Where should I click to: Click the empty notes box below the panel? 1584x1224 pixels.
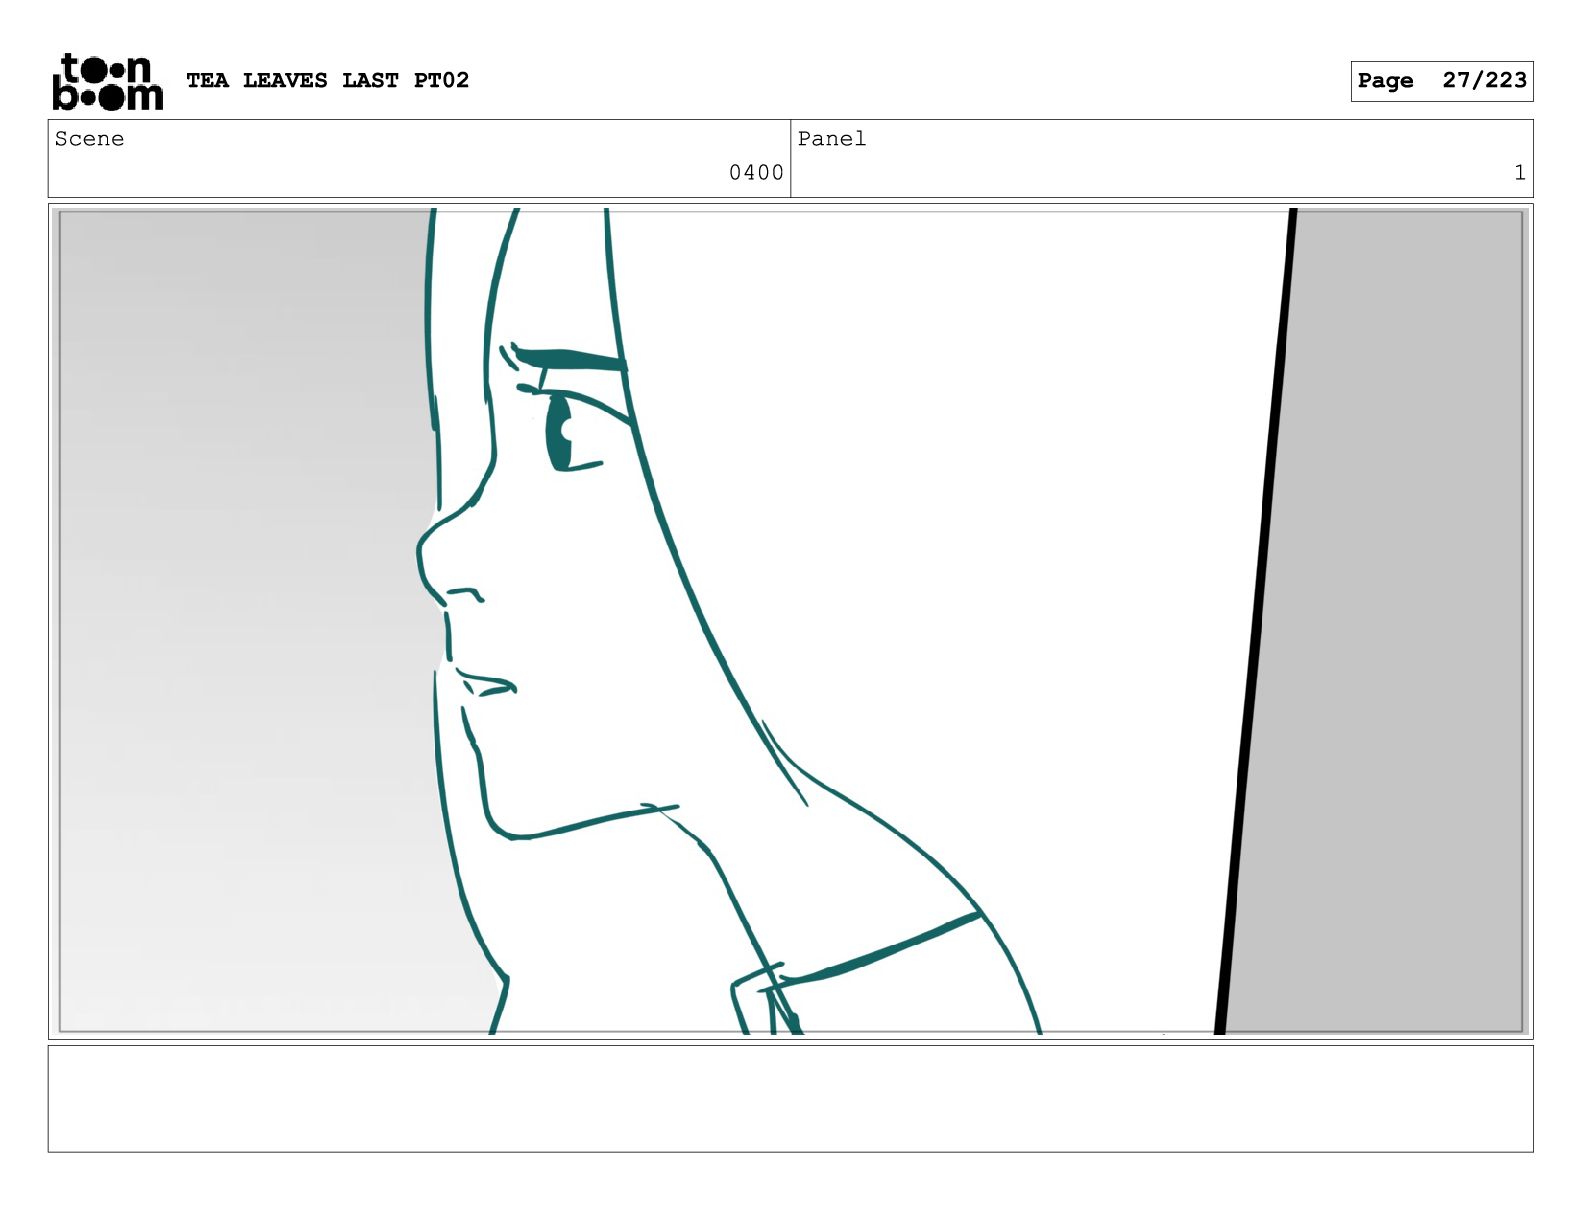(790, 1098)
